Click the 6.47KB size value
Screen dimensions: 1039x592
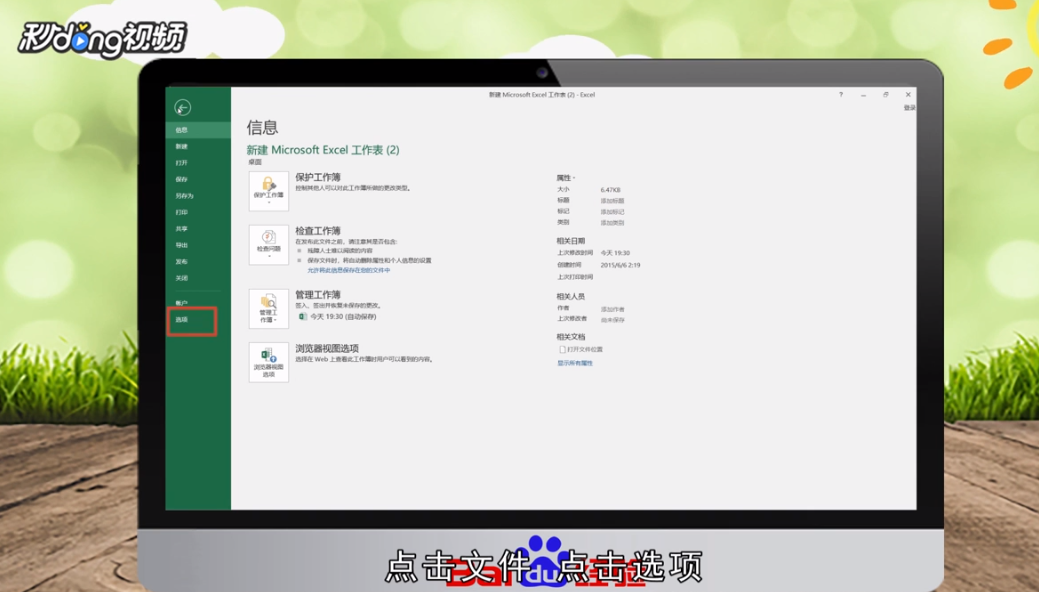tap(610, 190)
